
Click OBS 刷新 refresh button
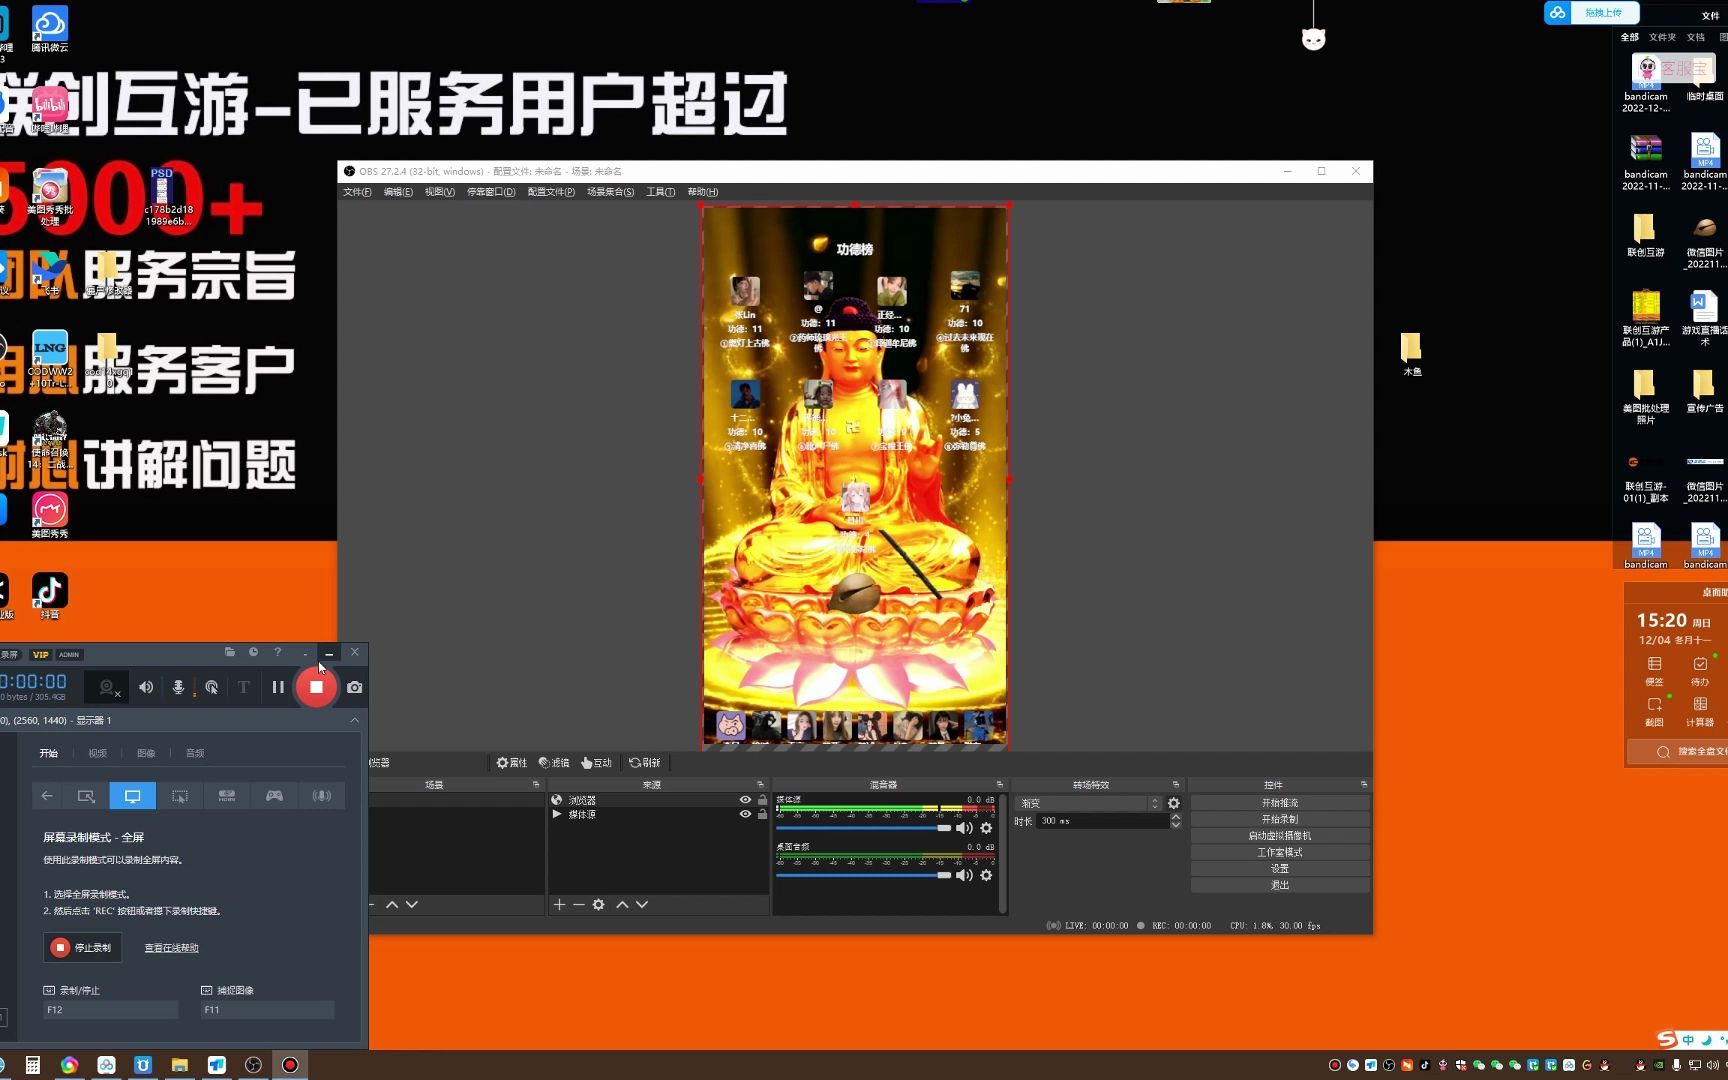(x=645, y=762)
